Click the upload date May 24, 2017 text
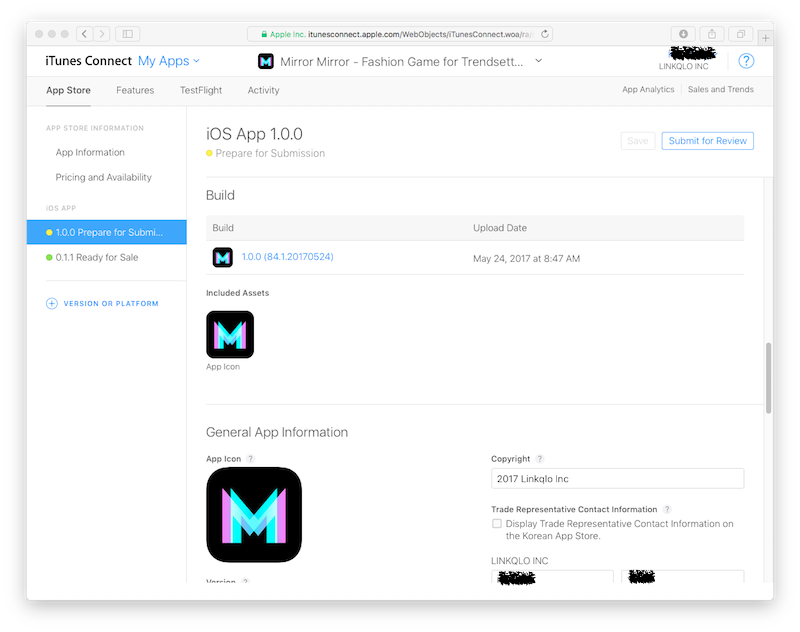The height and width of the screenshot is (632, 800). 527,259
